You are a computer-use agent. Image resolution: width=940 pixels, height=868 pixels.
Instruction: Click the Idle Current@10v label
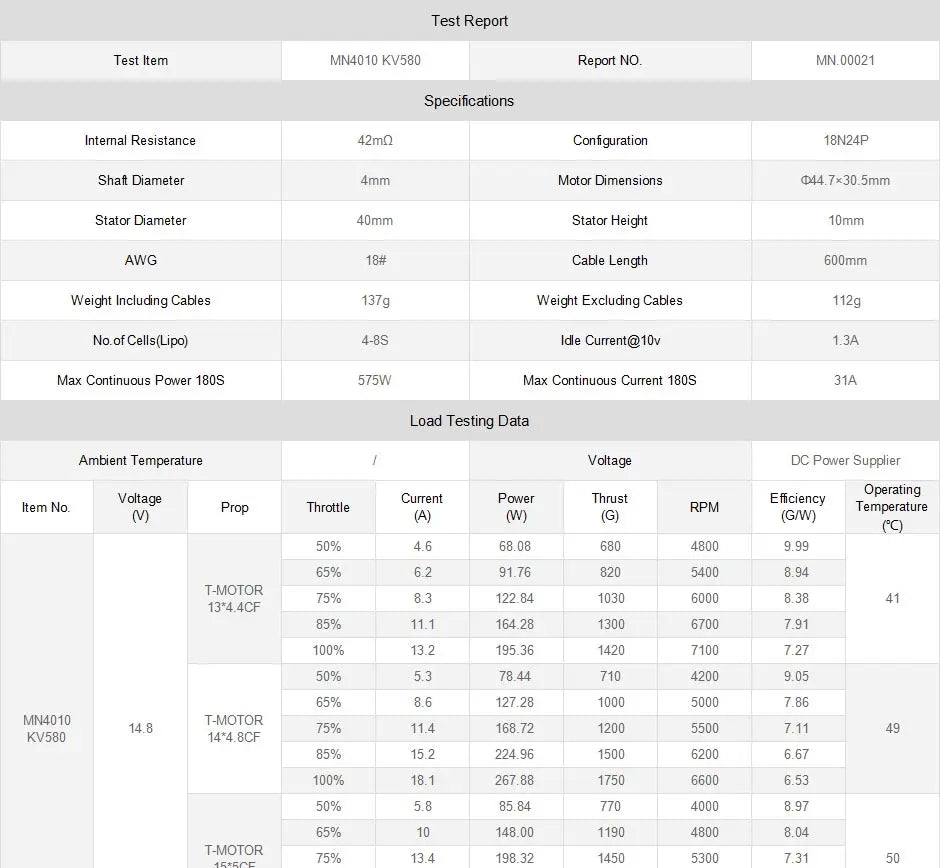(x=610, y=340)
